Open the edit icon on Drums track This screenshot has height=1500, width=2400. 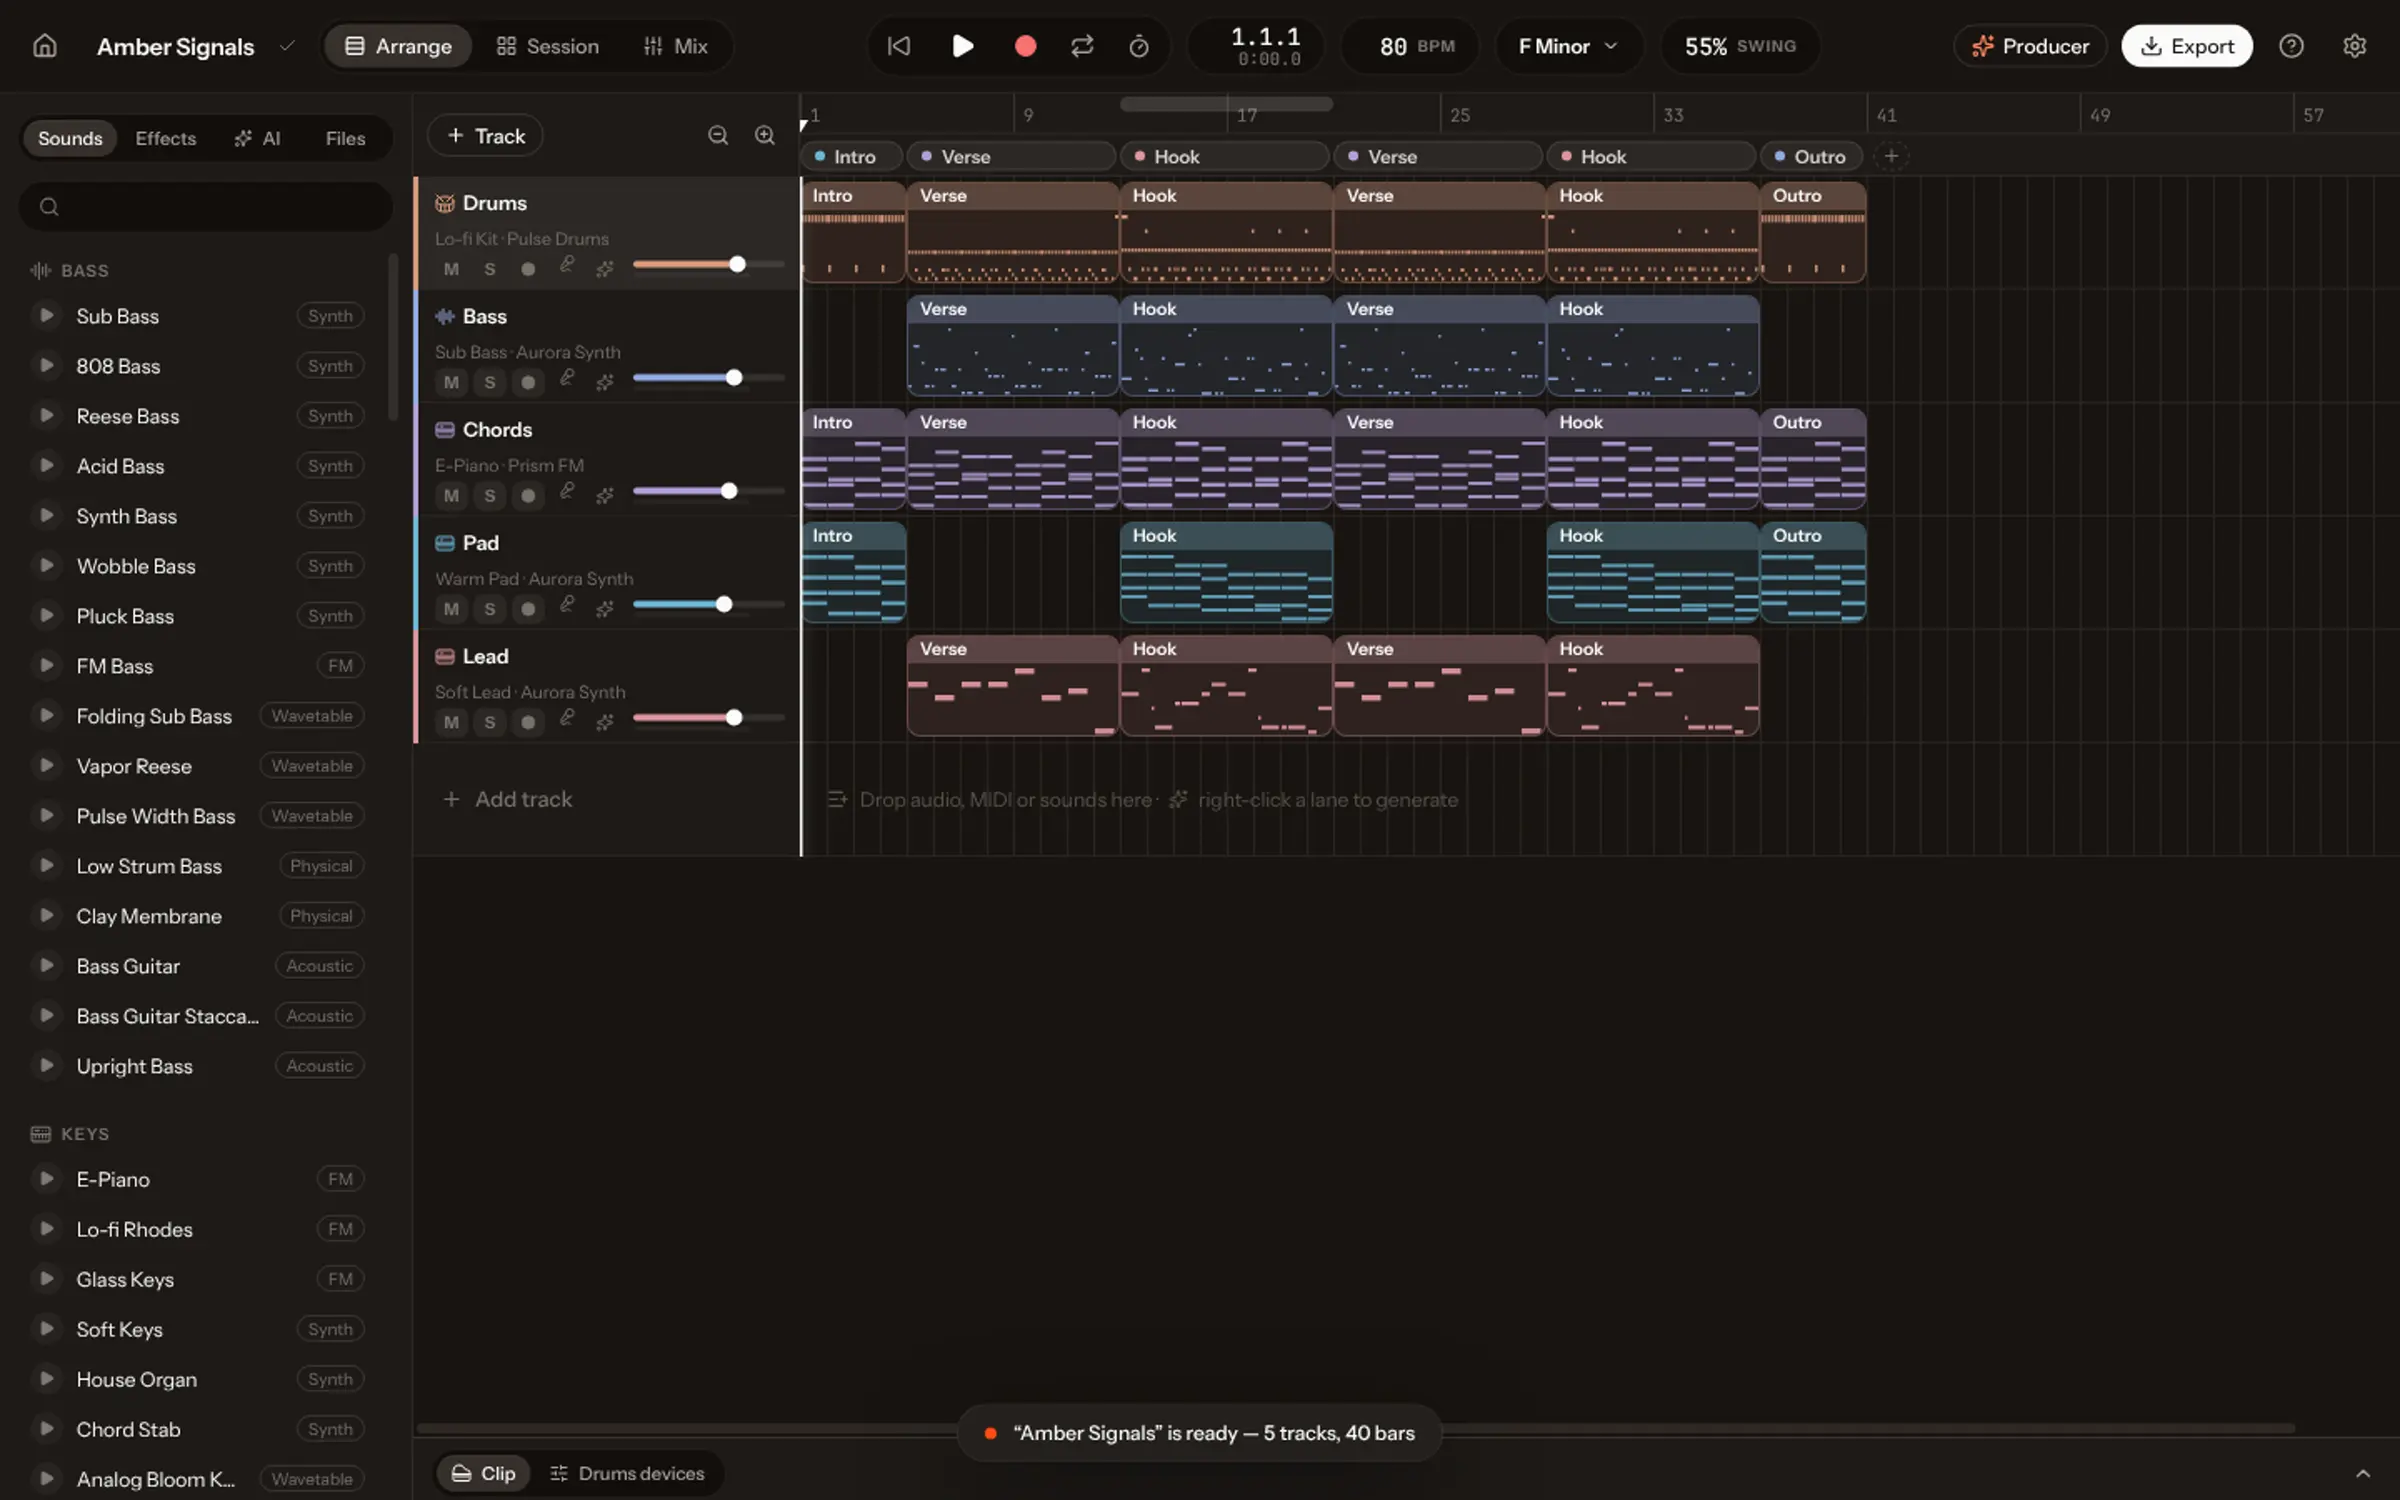(567, 265)
